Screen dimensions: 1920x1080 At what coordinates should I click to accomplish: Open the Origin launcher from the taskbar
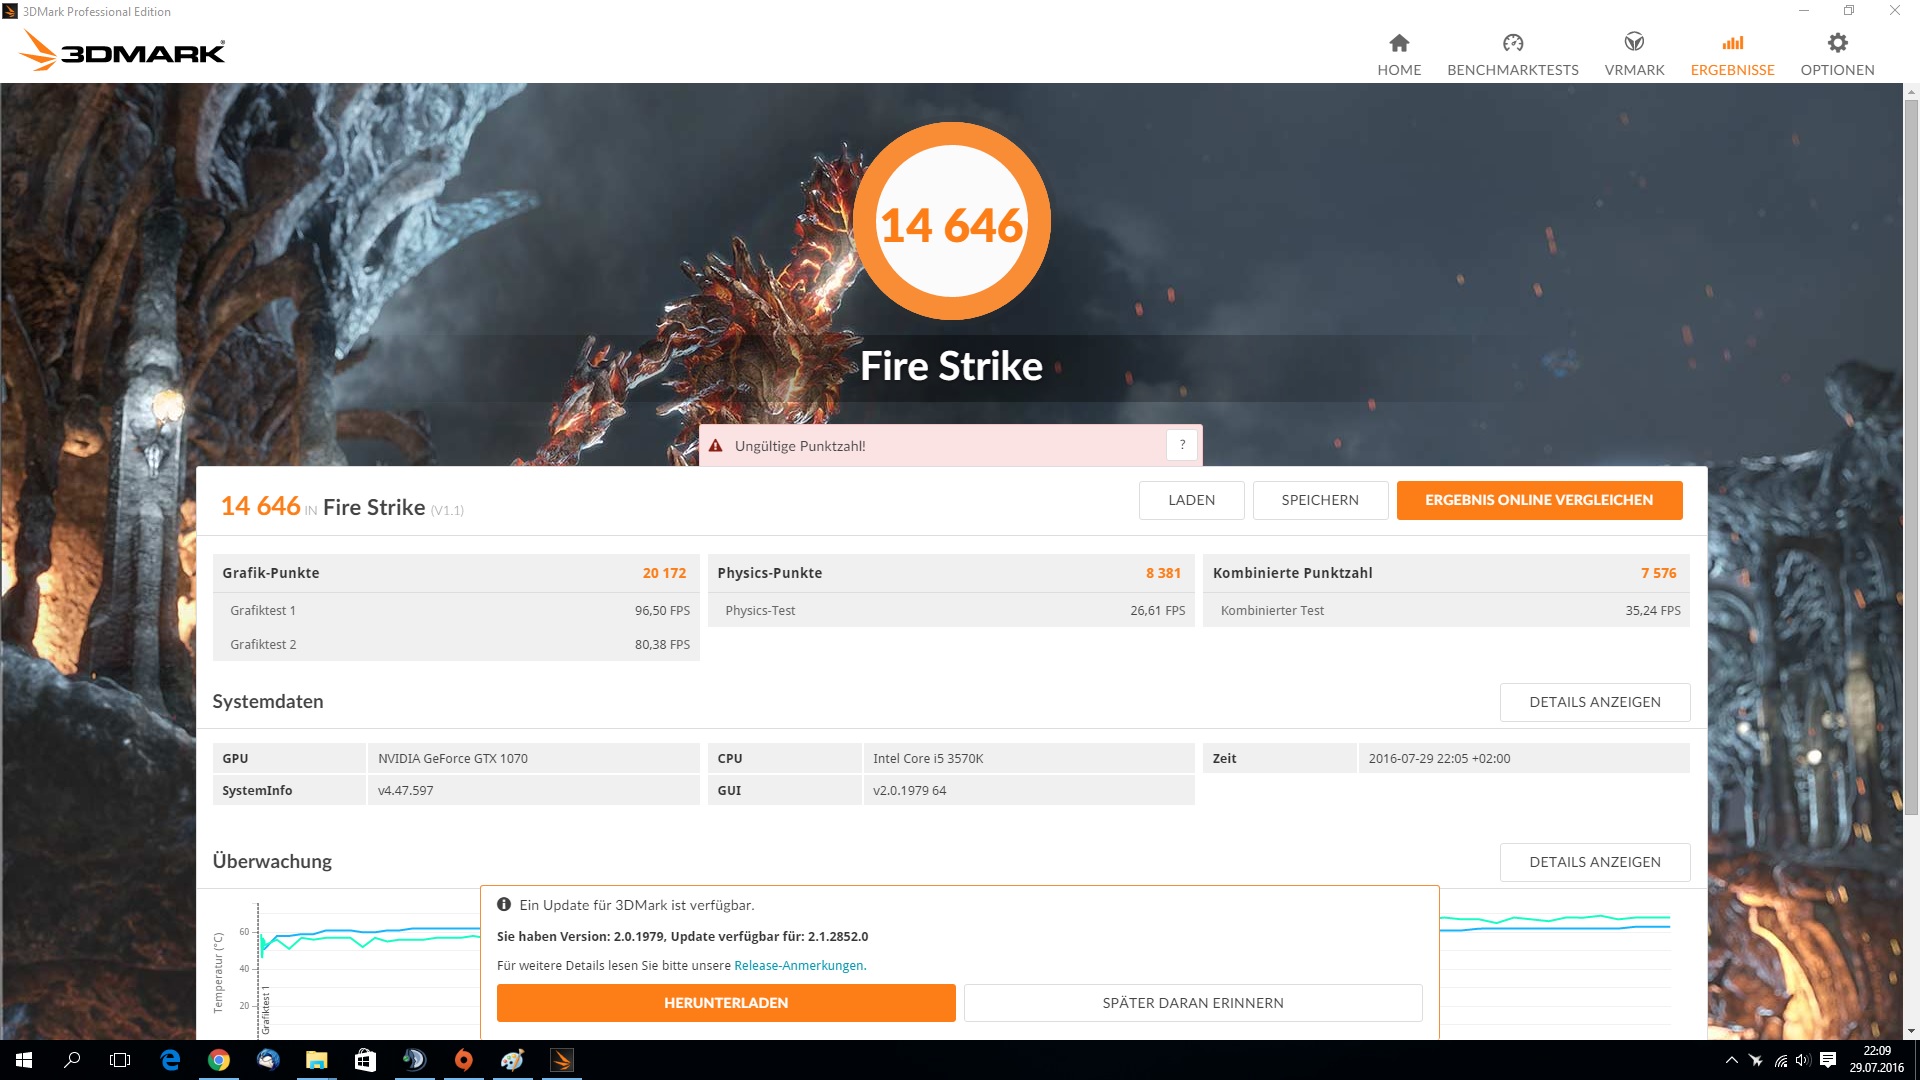(x=463, y=1060)
